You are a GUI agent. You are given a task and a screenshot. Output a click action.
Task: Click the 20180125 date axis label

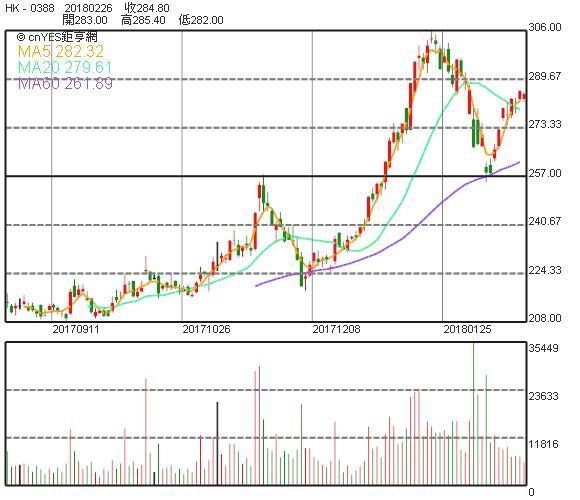[467, 329]
